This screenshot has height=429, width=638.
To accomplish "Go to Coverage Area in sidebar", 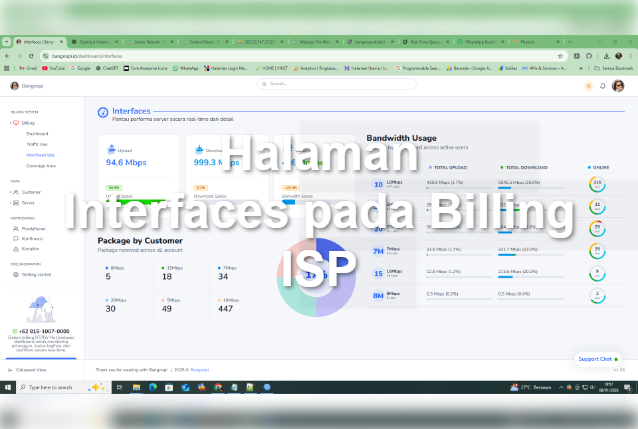I will pyautogui.click(x=41, y=165).
